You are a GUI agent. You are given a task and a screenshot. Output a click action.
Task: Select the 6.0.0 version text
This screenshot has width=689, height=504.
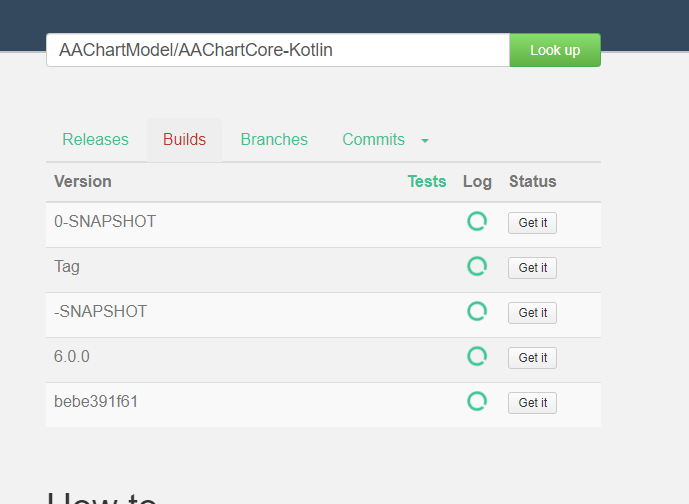pos(72,356)
